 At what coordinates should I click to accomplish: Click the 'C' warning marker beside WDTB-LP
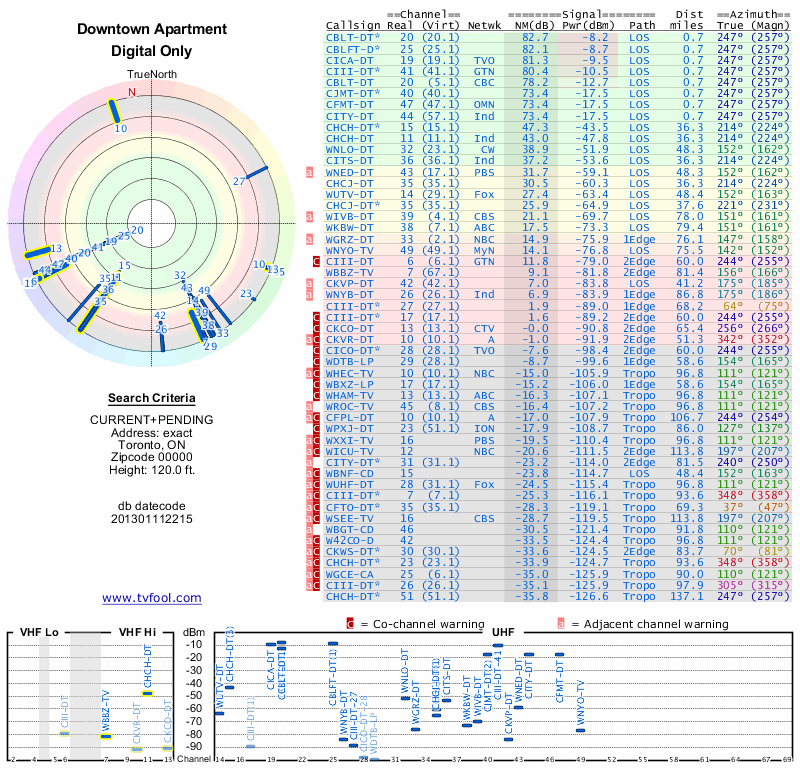[316, 362]
